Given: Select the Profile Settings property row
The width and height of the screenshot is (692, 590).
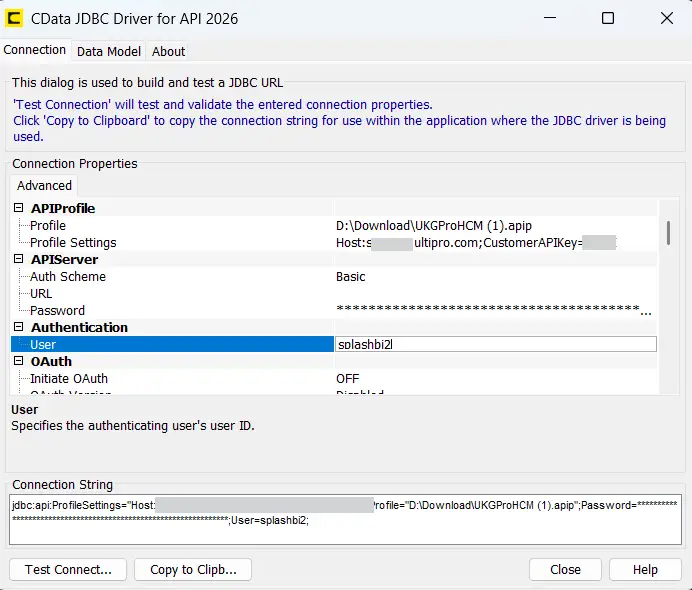Looking at the screenshot, I should click(334, 242).
